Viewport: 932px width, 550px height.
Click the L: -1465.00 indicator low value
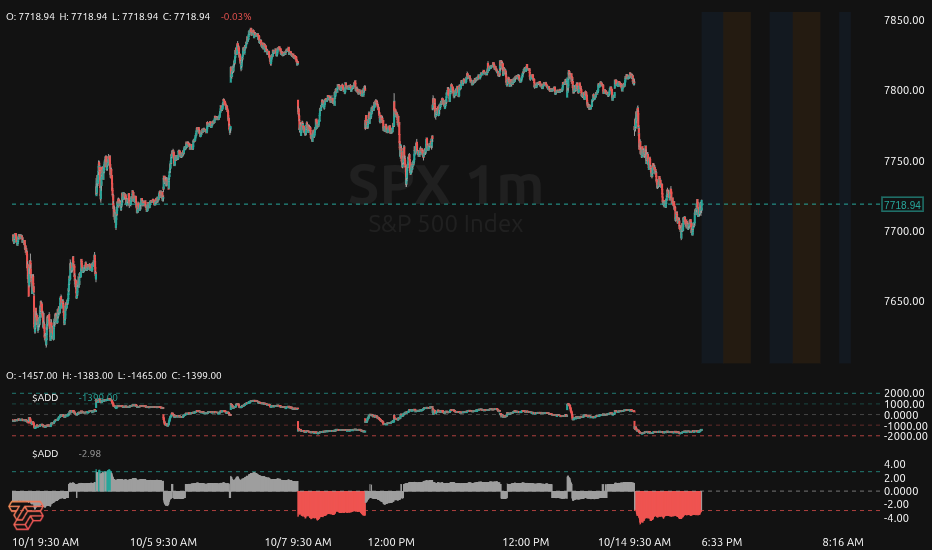coord(142,376)
